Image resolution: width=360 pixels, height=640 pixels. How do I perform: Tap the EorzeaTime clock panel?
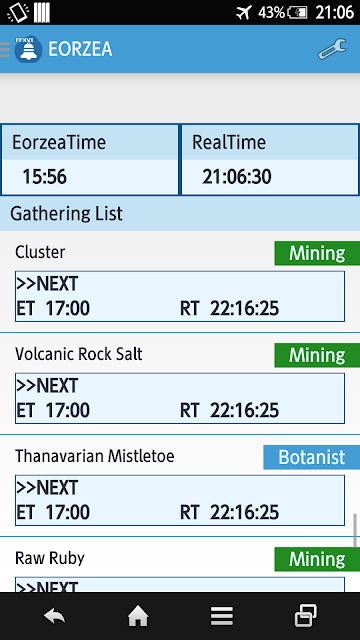[90, 160]
